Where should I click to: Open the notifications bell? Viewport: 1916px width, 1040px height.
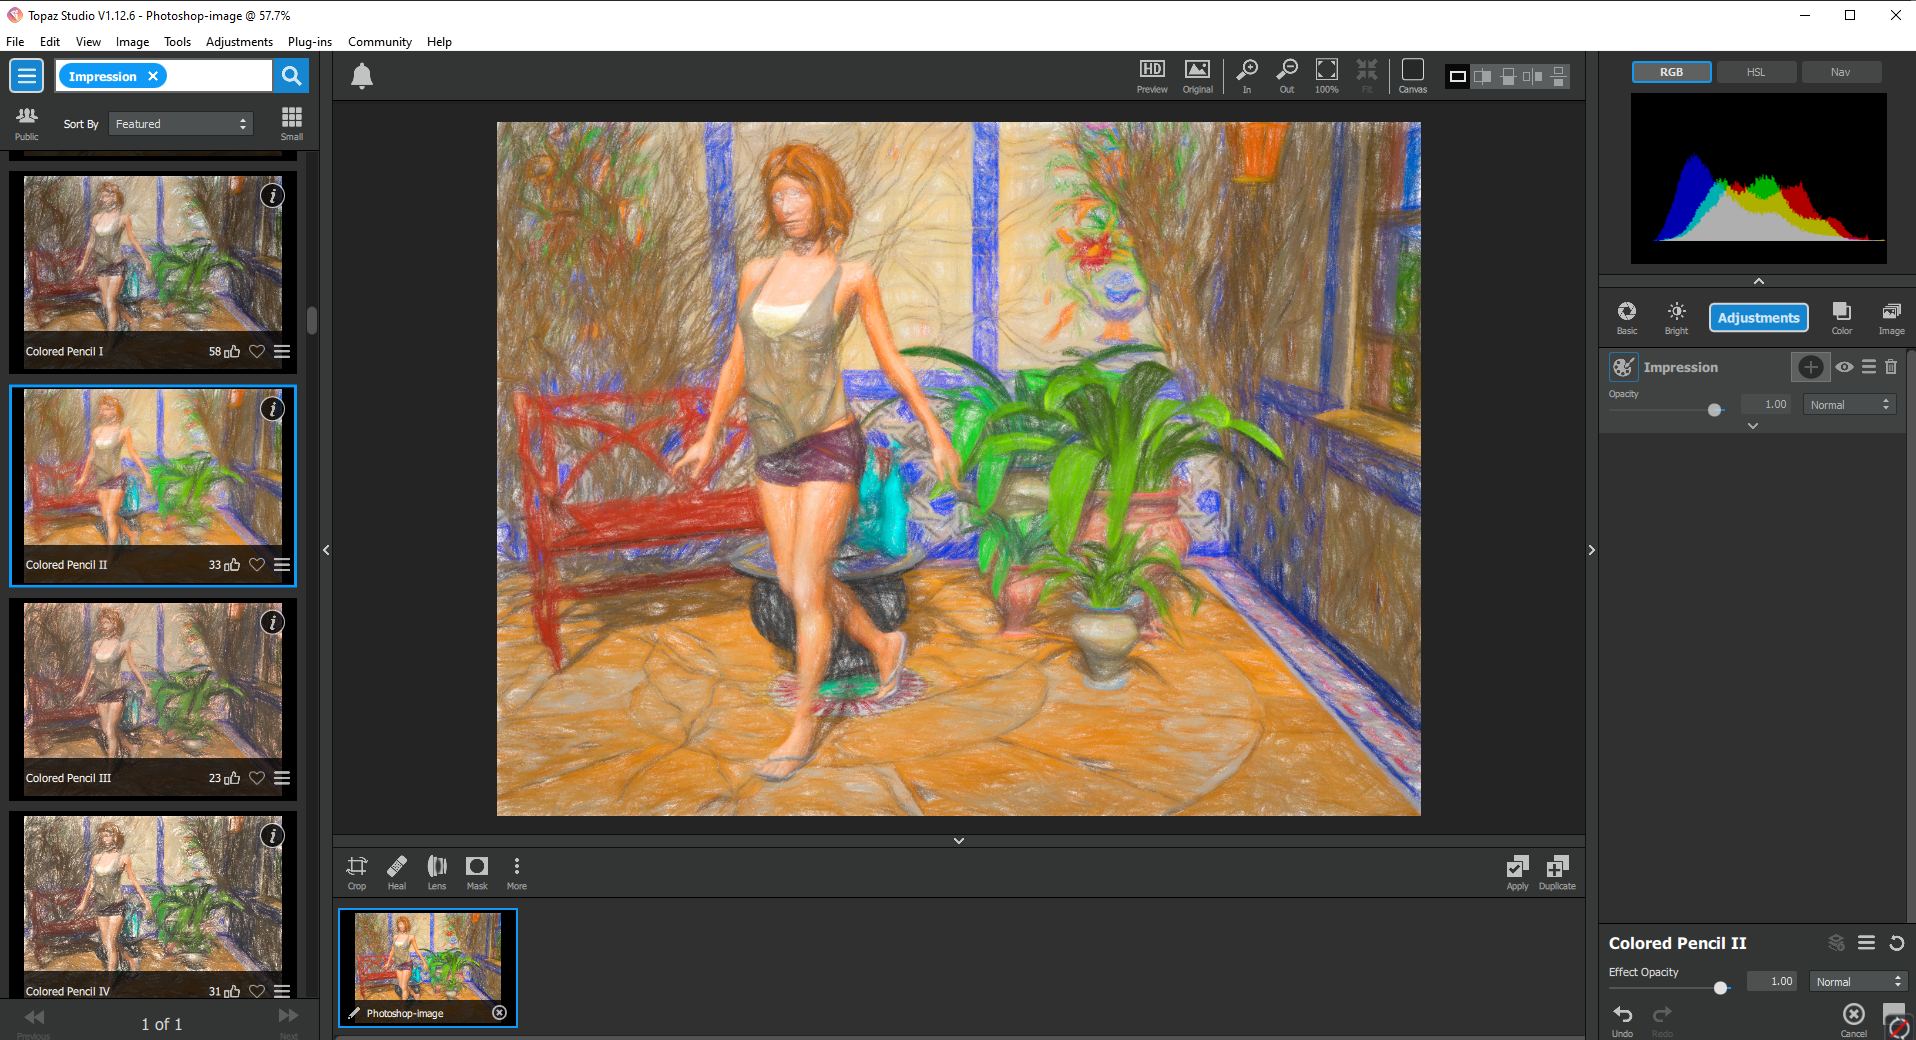[x=362, y=76]
